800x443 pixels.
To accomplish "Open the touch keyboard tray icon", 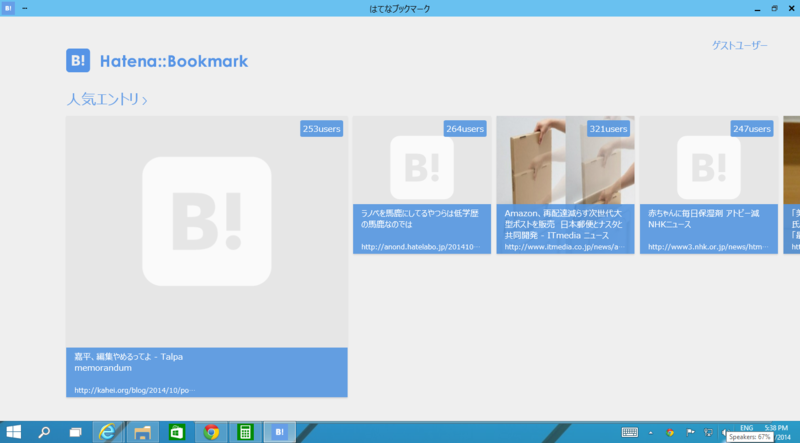I will pos(630,432).
